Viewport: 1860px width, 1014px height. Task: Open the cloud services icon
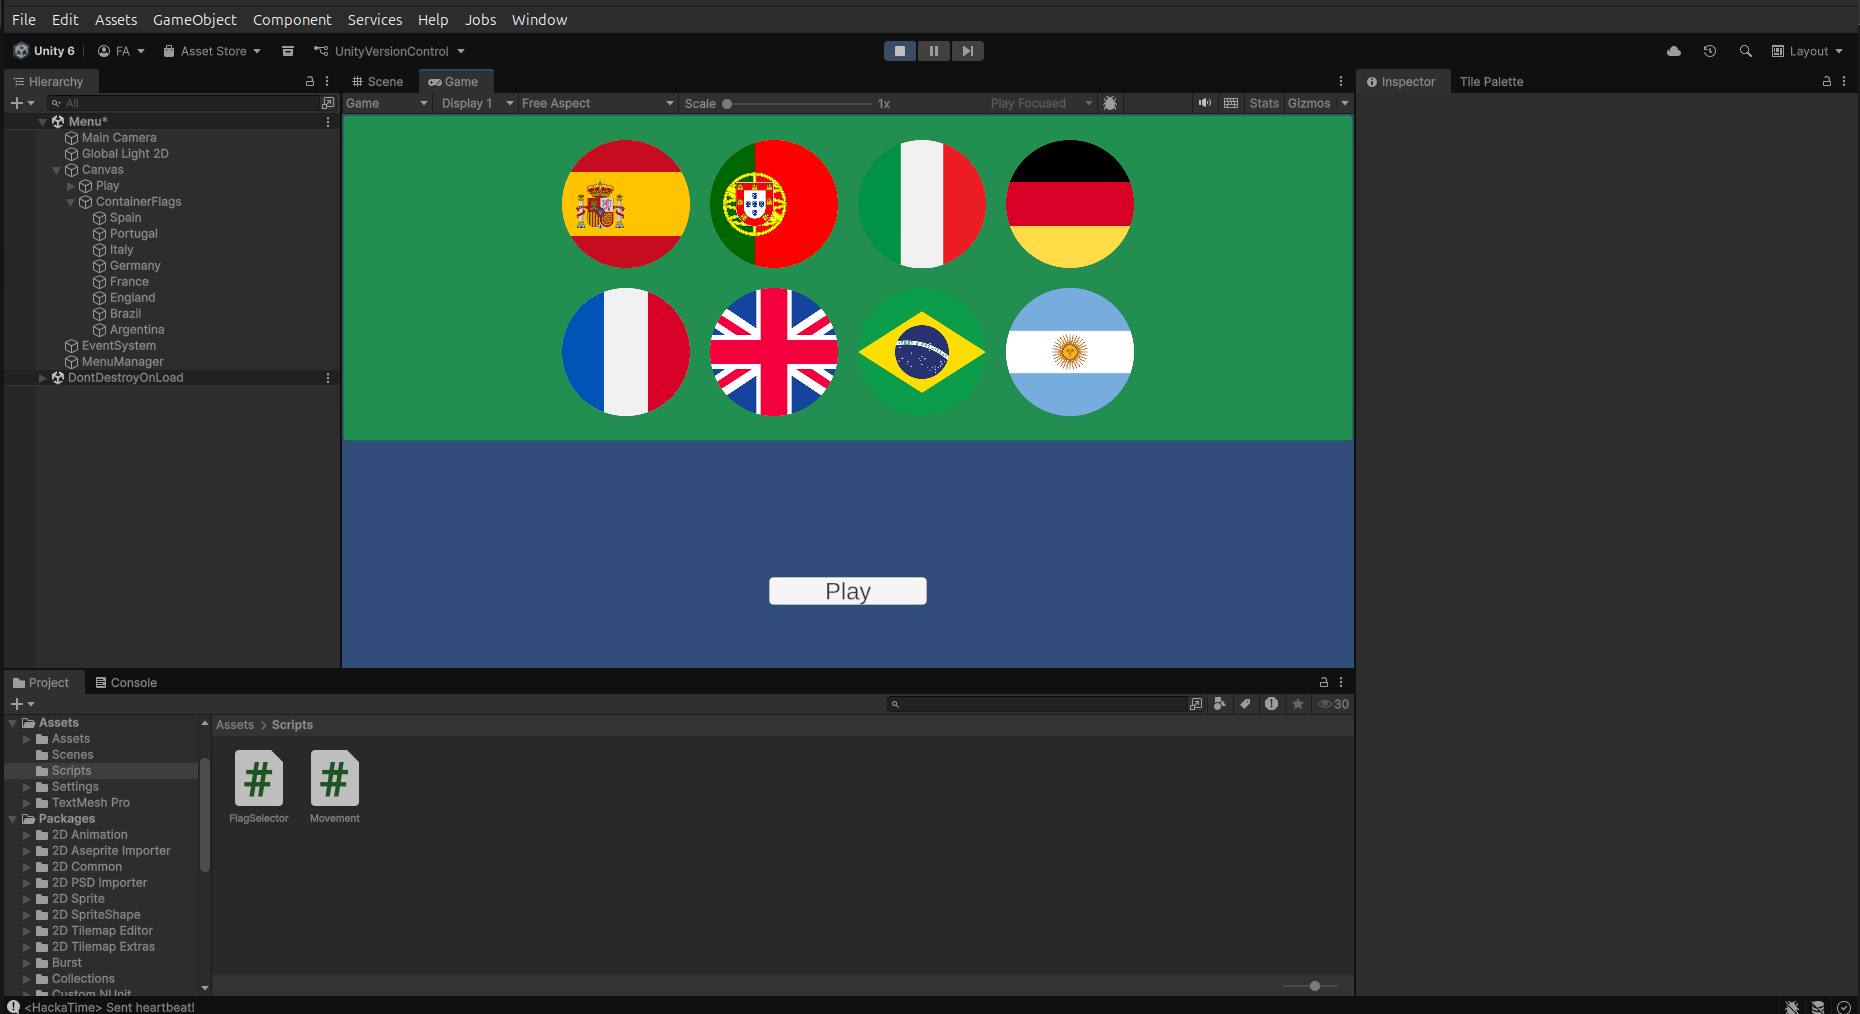1673,51
